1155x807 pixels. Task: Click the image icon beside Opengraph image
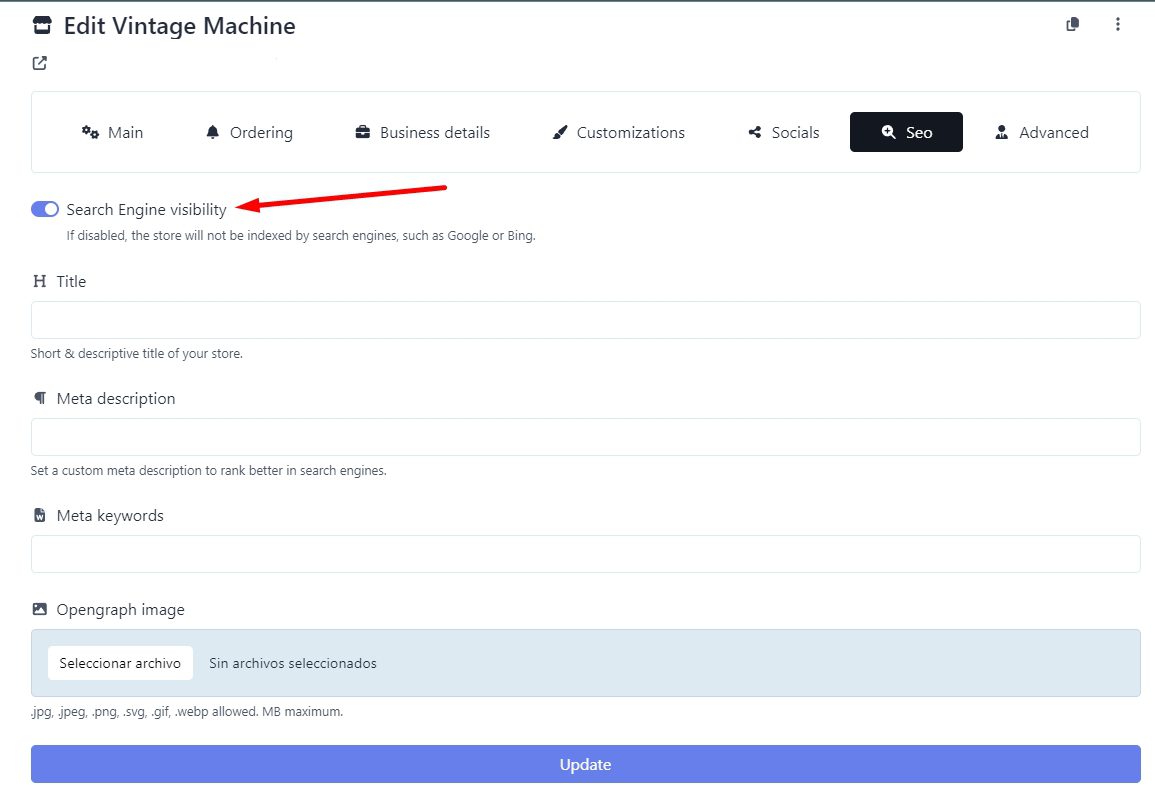[x=40, y=610]
